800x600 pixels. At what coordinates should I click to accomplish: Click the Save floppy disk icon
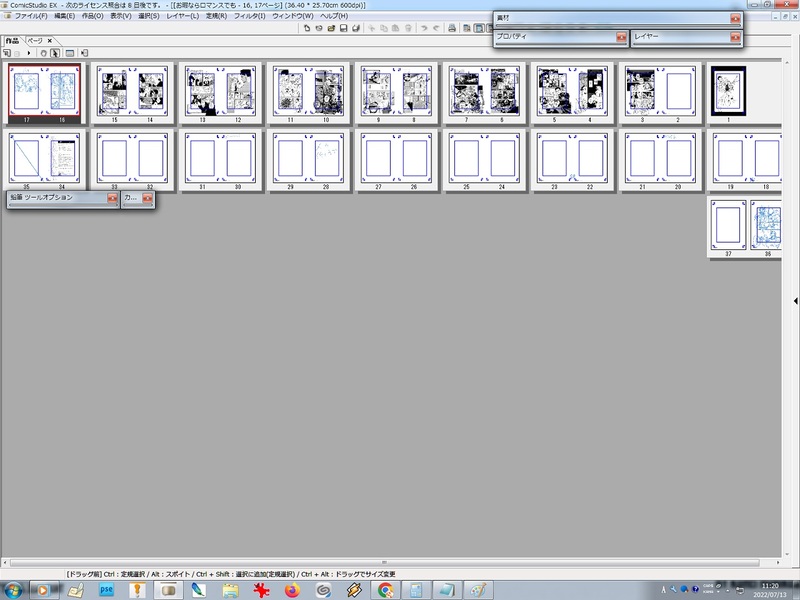click(343, 28)
